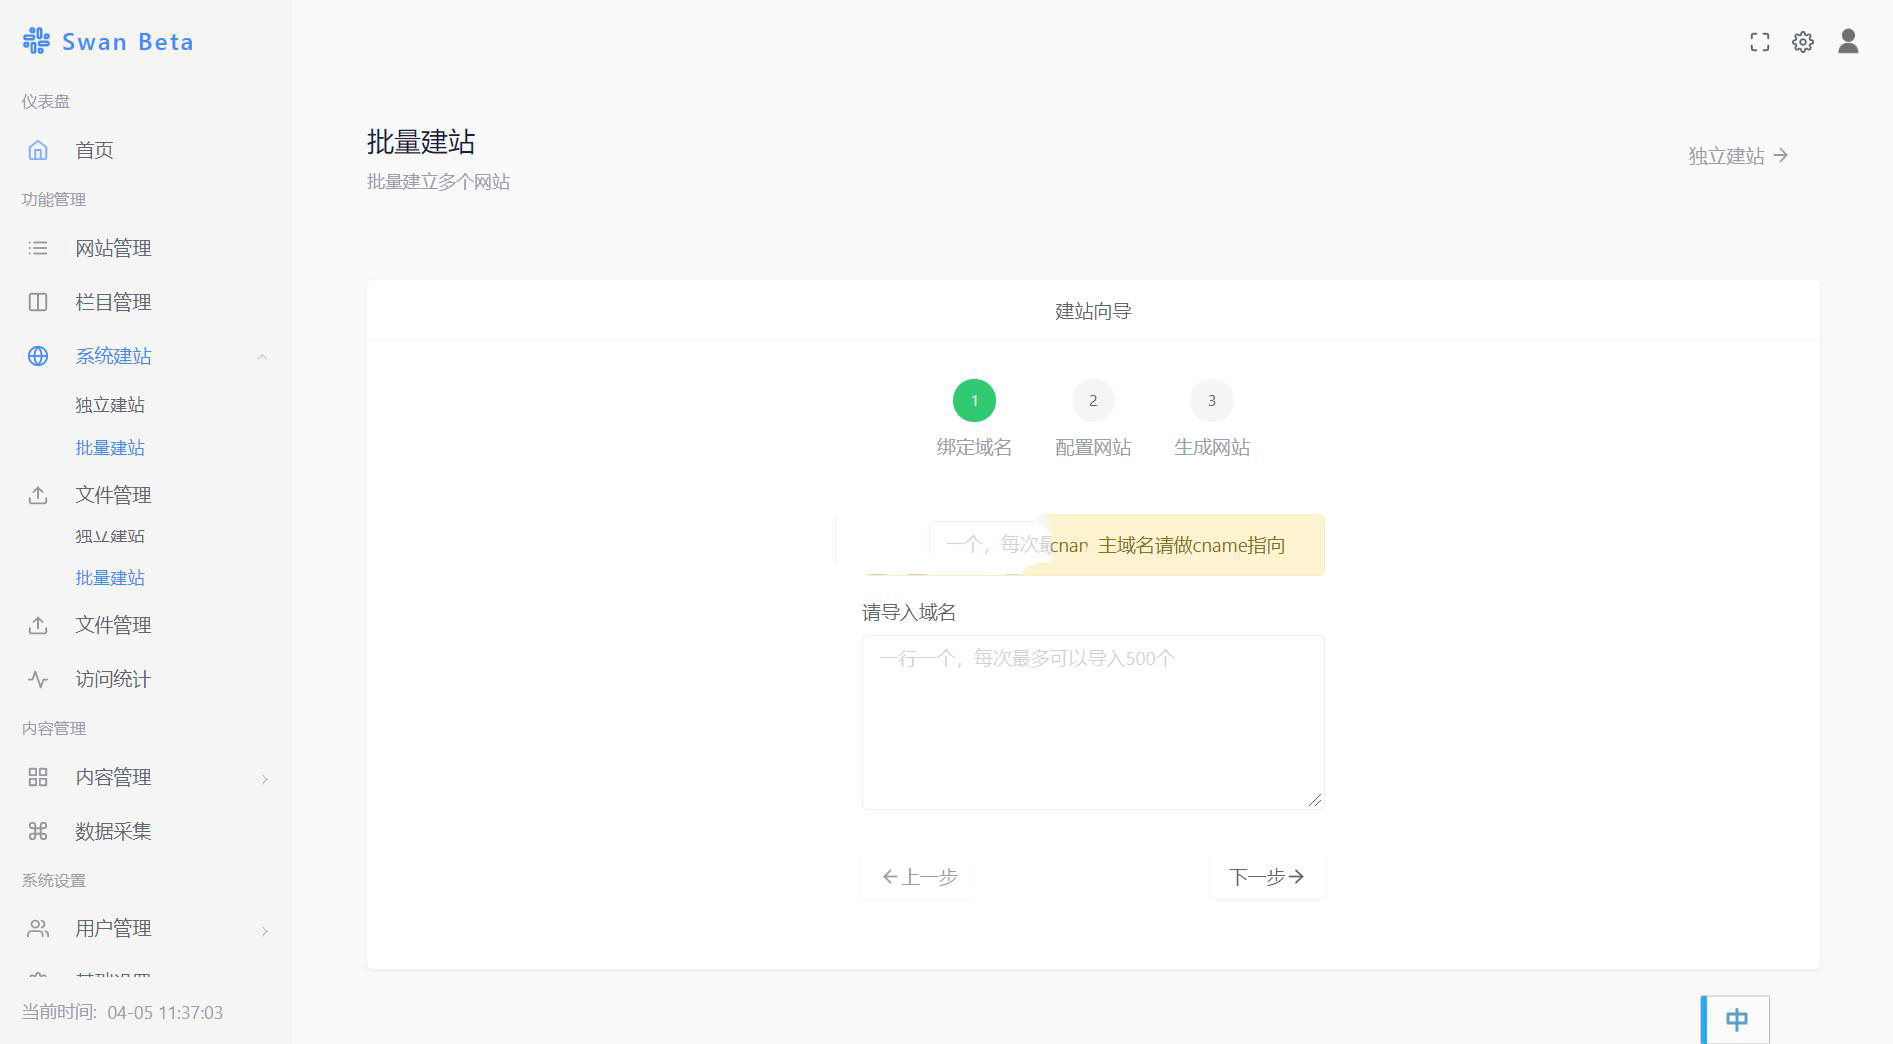Click the 中 input method indicator

click(1736, 1019)
